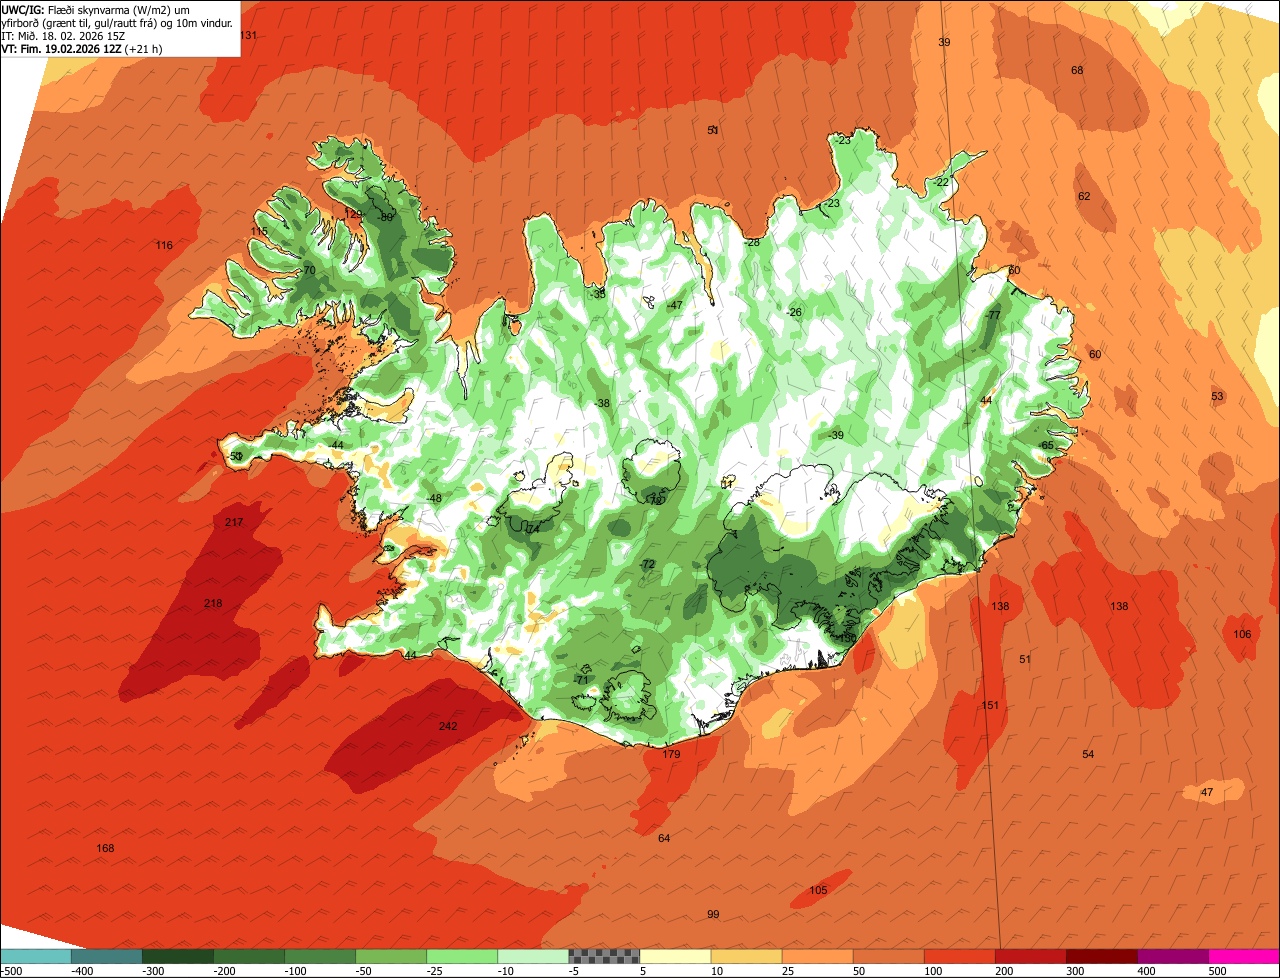Click the dark maroon 300 to 400 swatch
The image size is (1280, 978).
(1102, 956)
